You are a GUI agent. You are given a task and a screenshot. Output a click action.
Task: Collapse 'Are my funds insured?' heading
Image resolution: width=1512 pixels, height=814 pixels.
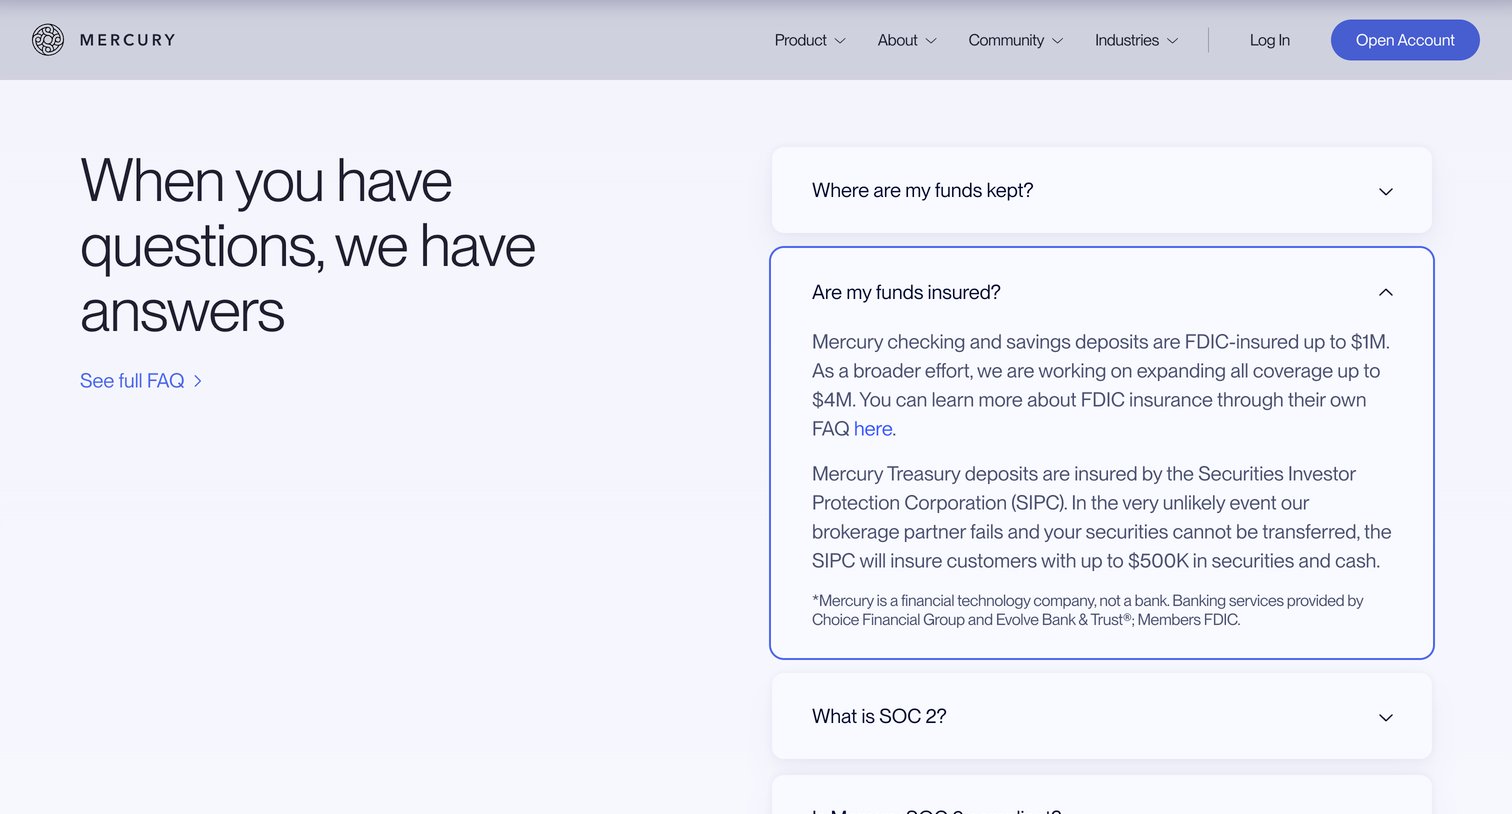coord(906,292)
